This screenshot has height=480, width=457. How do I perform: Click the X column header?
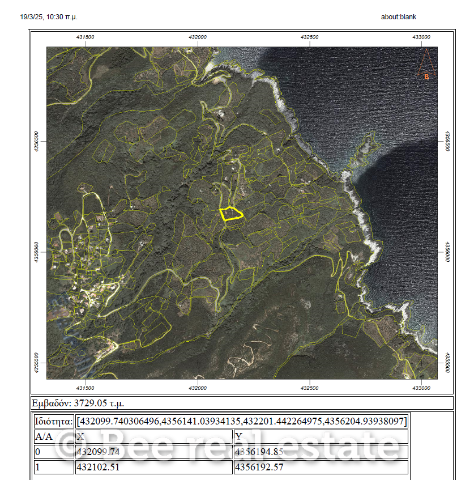pos(153,436)
